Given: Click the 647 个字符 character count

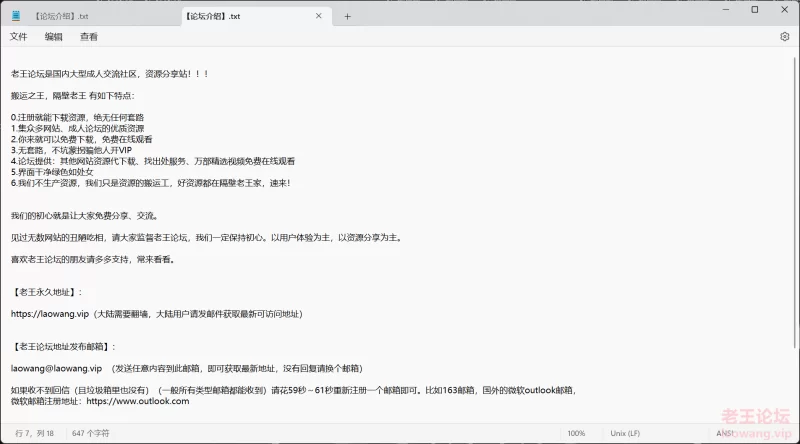Looking at the screenshot, I should coord(91,433).
